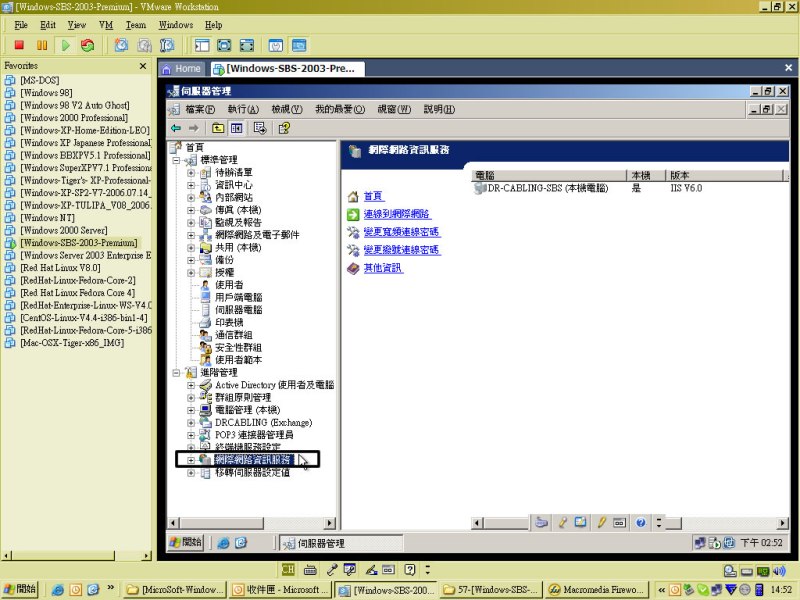Suspend the virtual machine with pause icon
Viewport: 800px width, 600px height.
click(x=42, y=45)
